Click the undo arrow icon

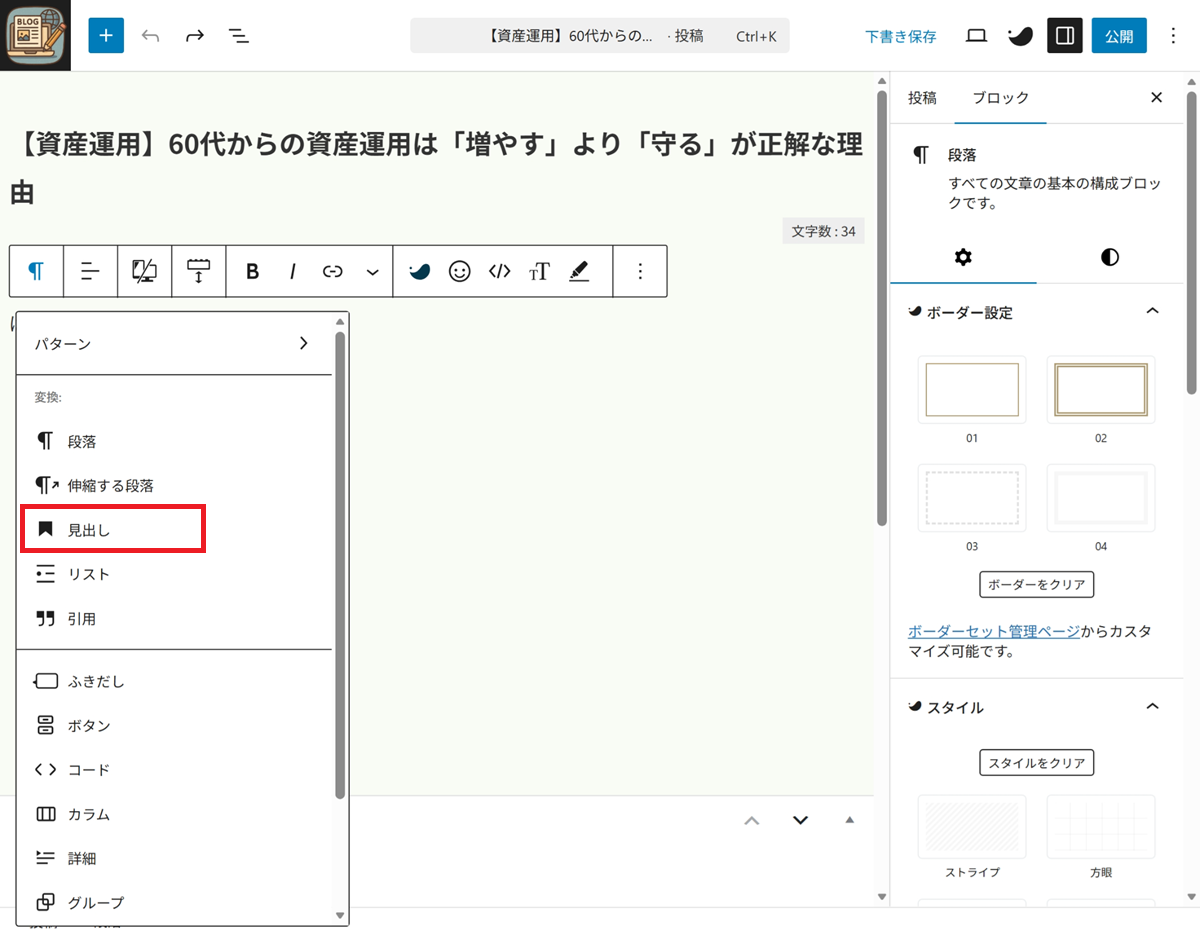[151, 36]
